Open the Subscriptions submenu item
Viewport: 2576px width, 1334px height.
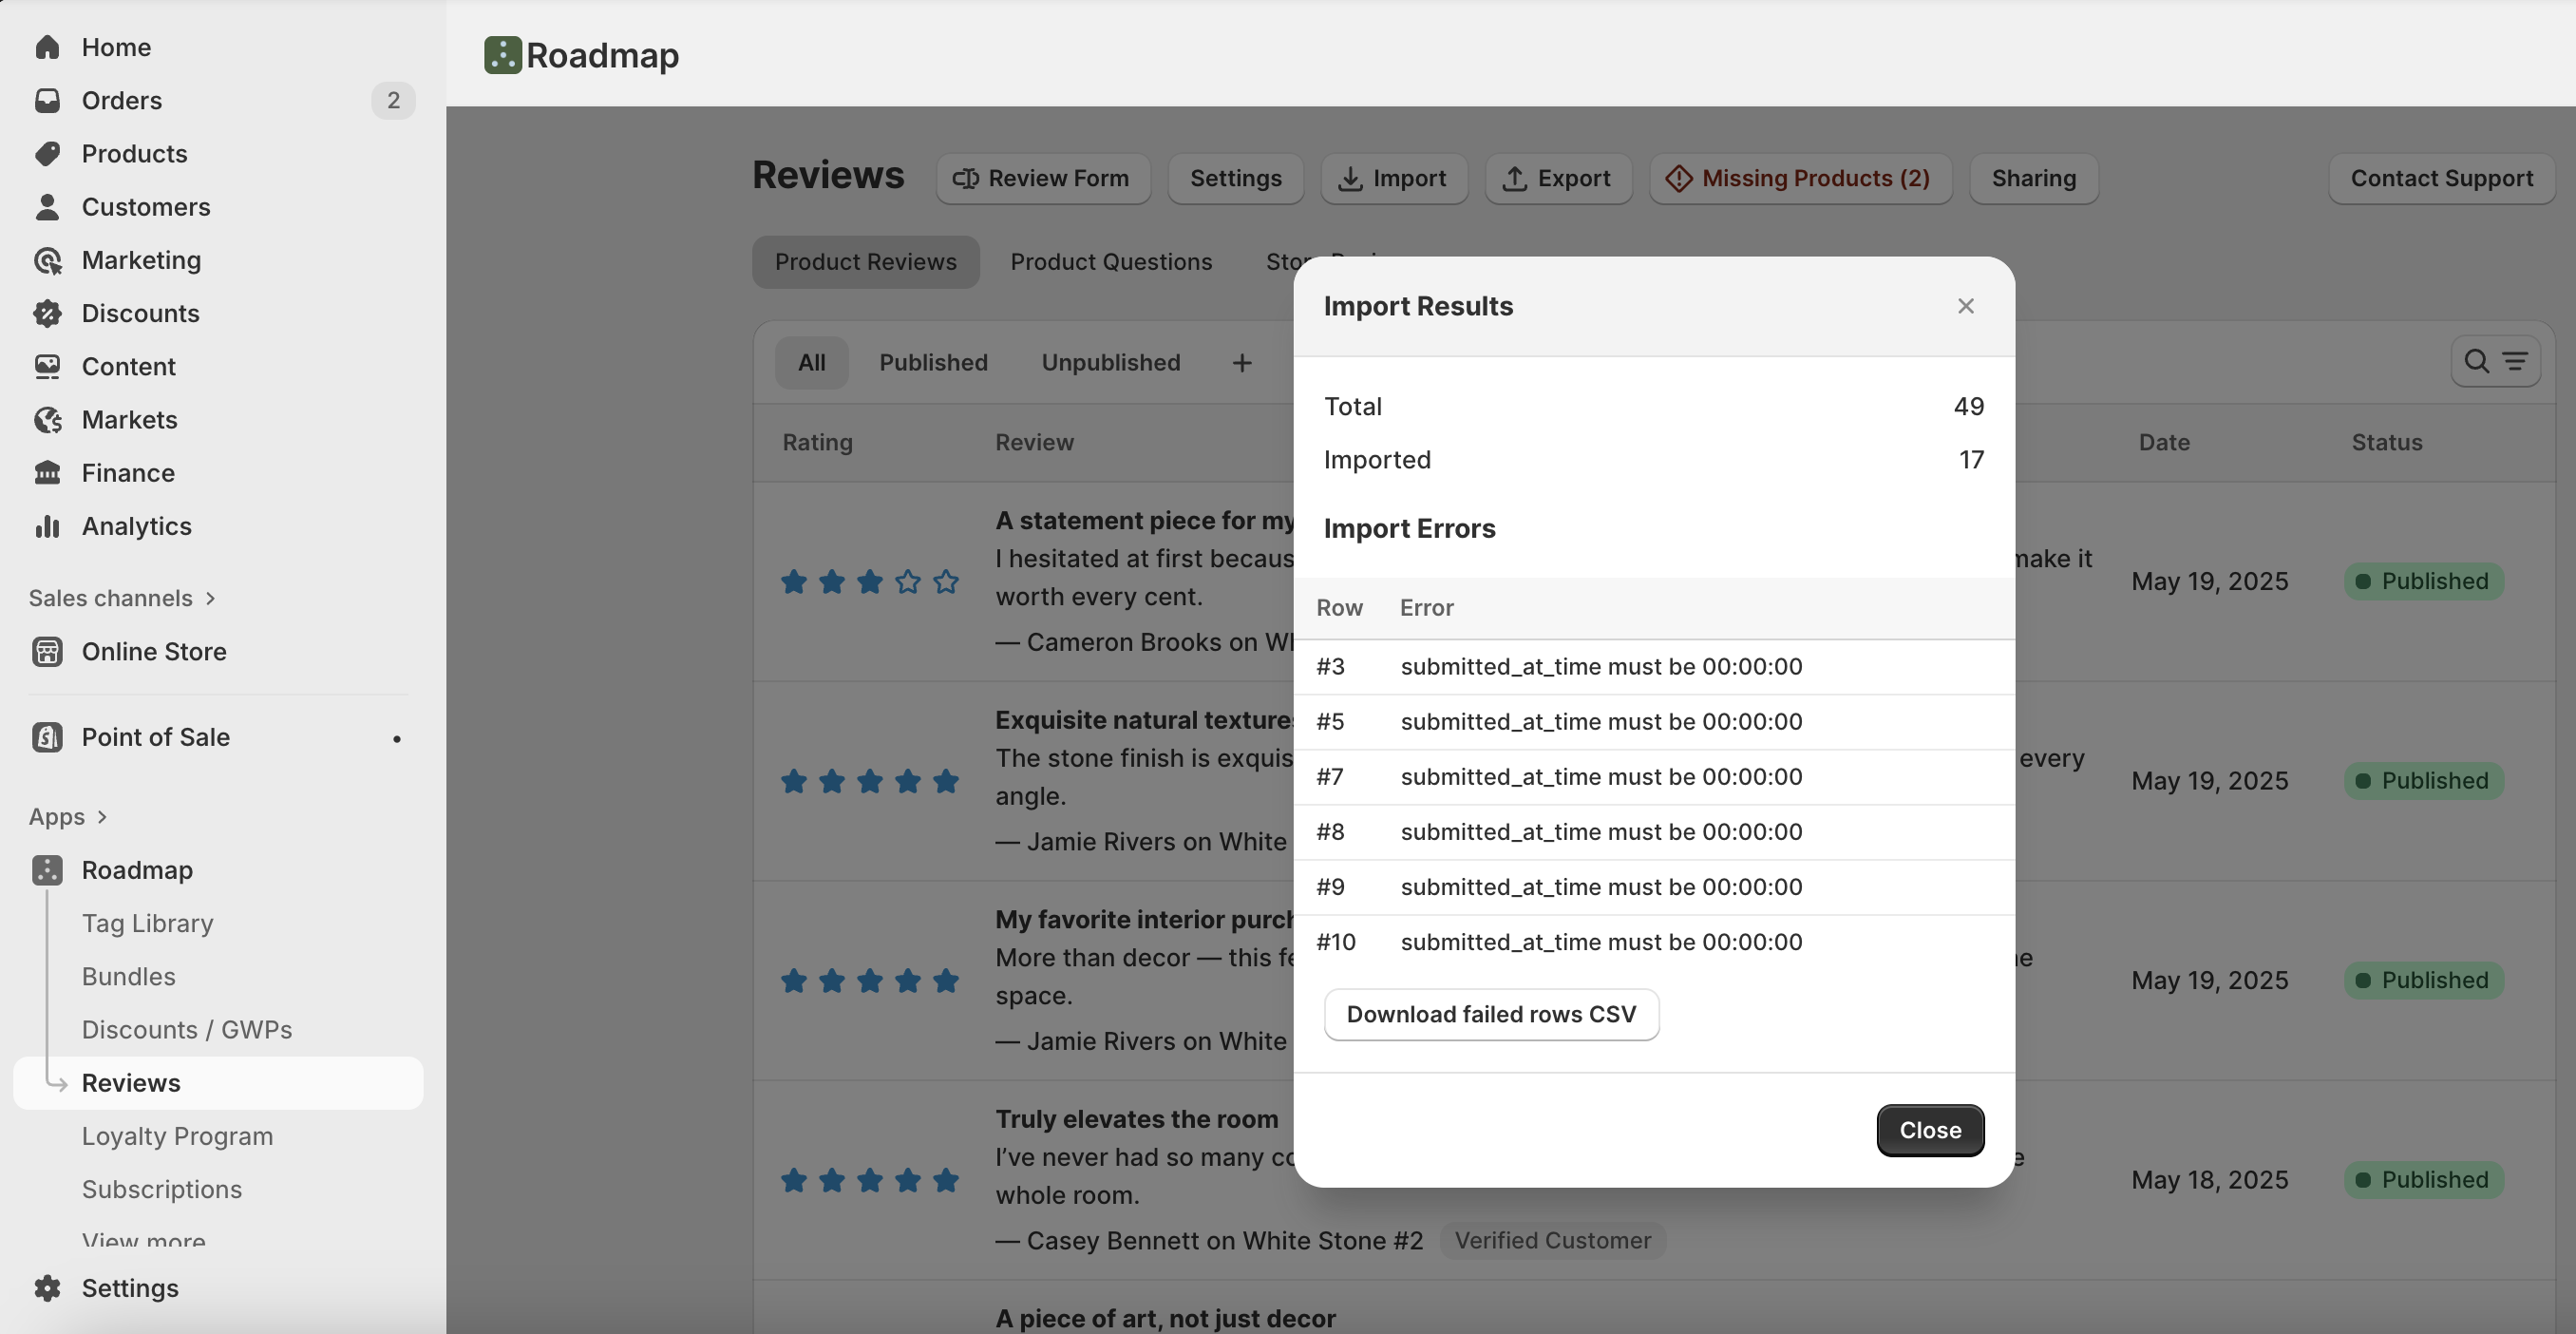(161, 1189)
